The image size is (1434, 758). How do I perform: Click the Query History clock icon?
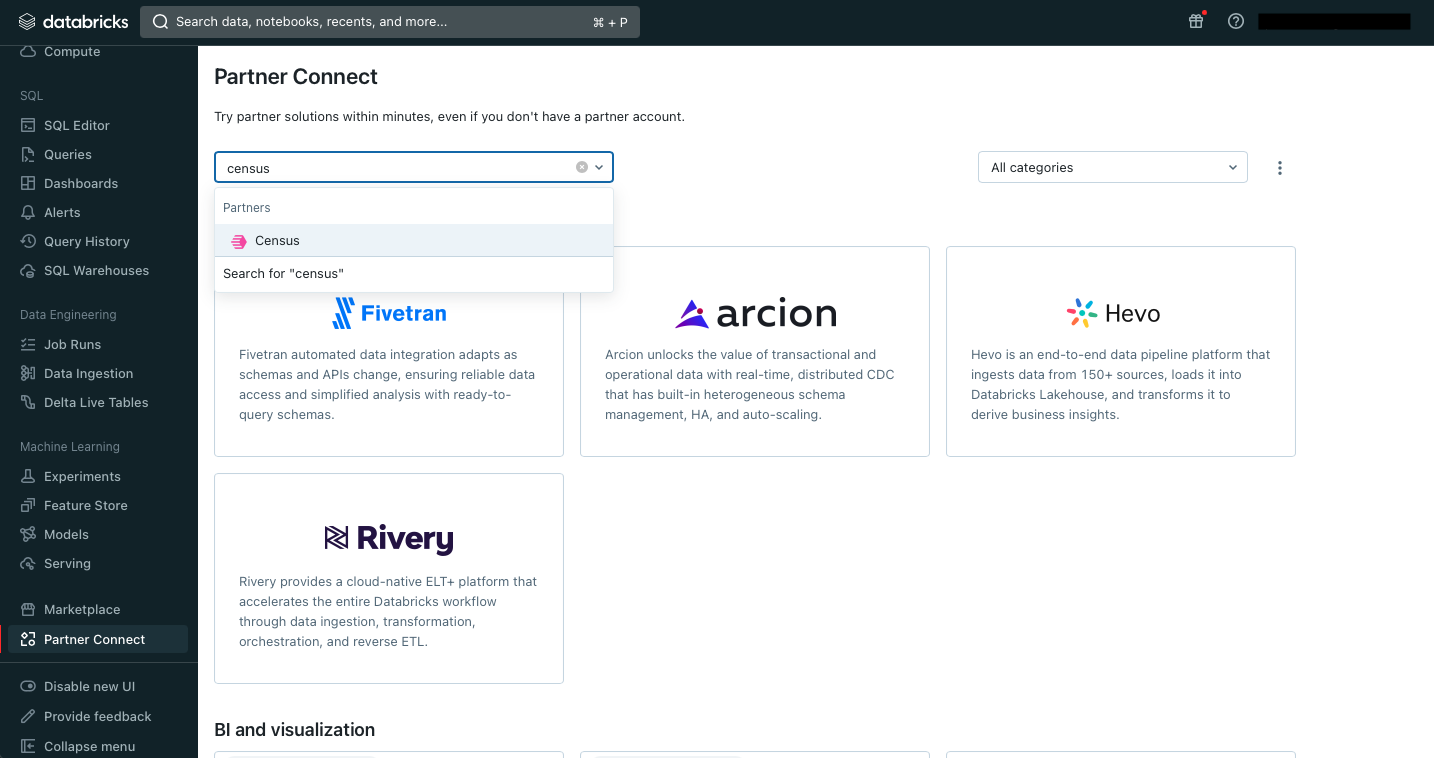point(28,241)
